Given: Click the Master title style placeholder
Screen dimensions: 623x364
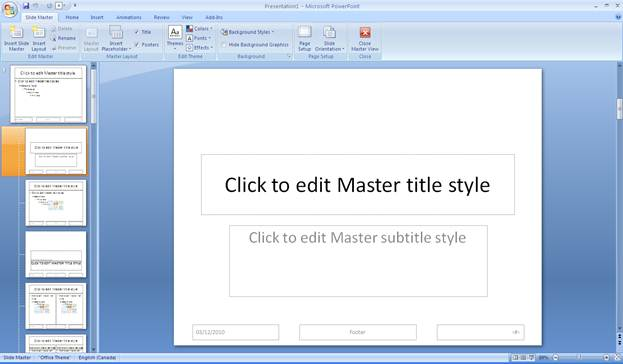Looking at the screenshot, I should point(358,185).
